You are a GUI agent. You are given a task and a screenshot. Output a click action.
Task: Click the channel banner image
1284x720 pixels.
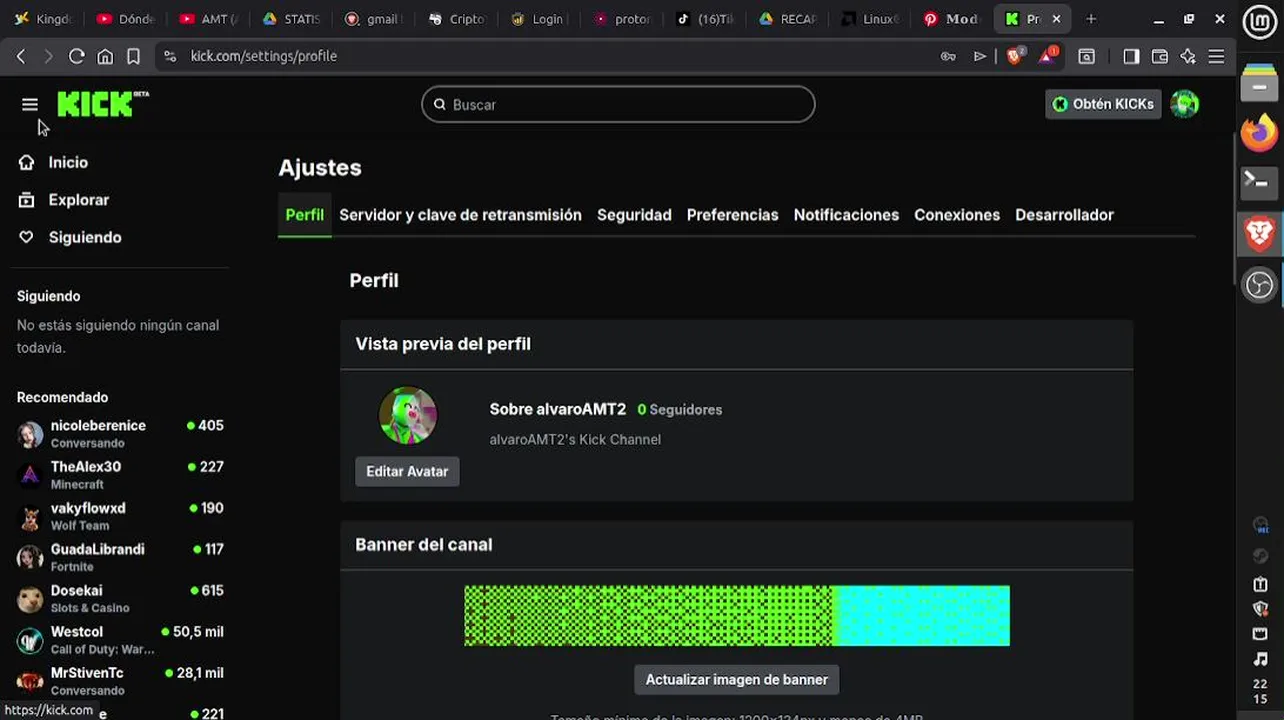[x=737, y=616]
